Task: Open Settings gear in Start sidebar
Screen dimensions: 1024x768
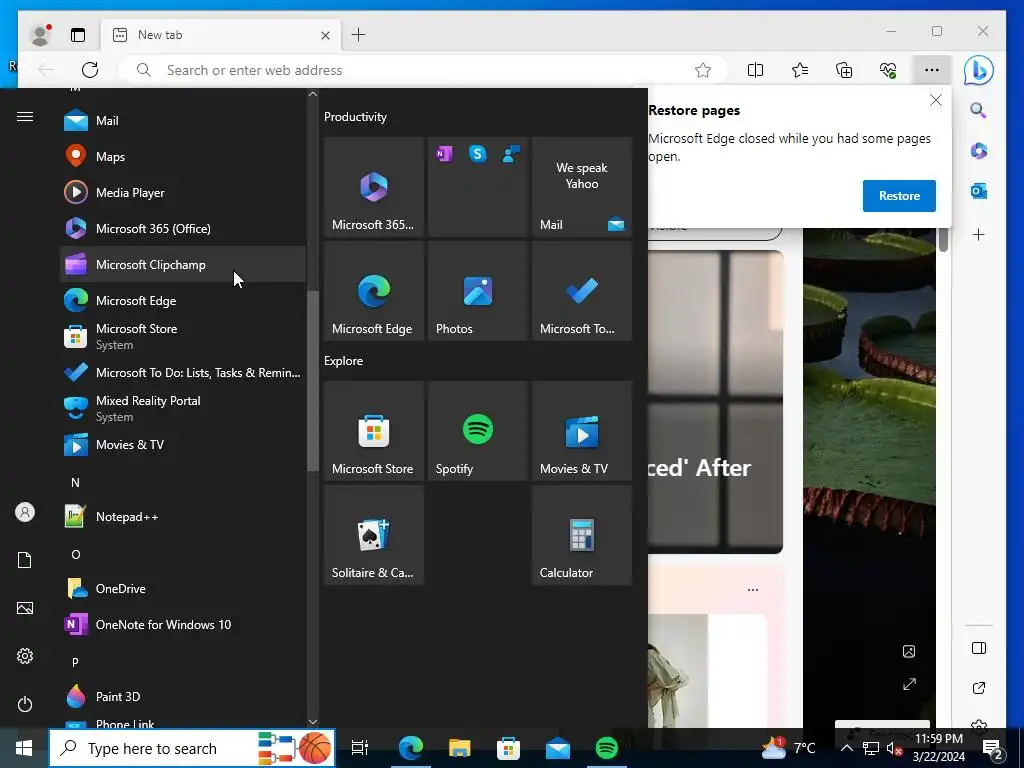Action: 25,656
